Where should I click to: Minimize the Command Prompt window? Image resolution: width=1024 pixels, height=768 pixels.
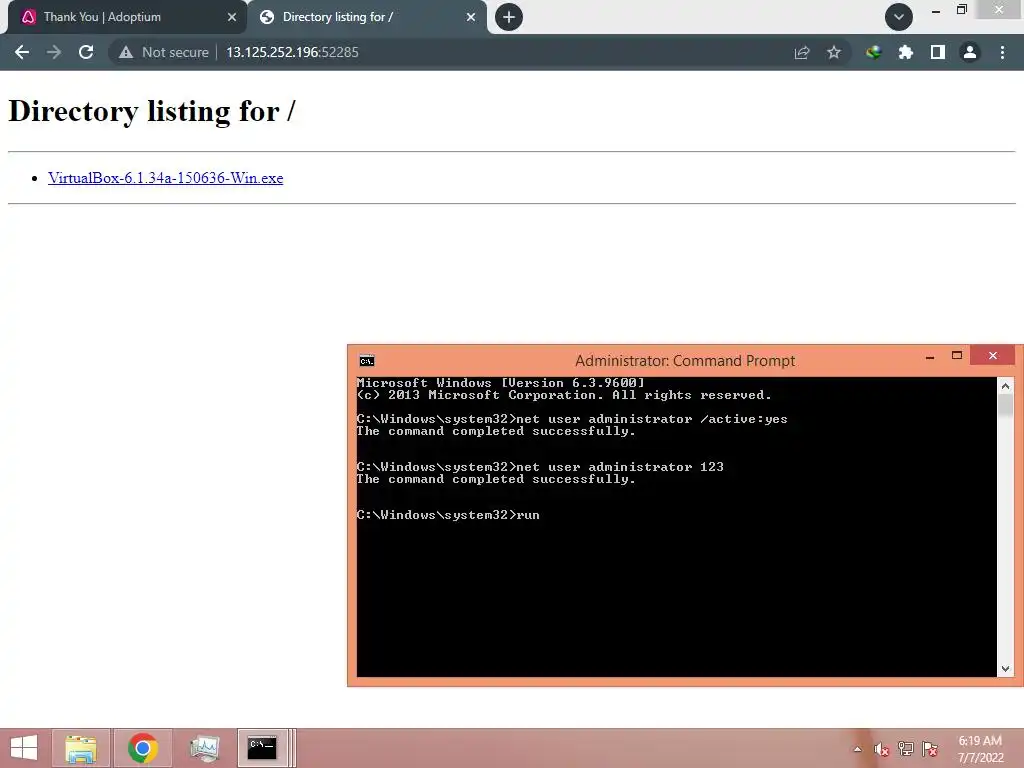[930, 357]
